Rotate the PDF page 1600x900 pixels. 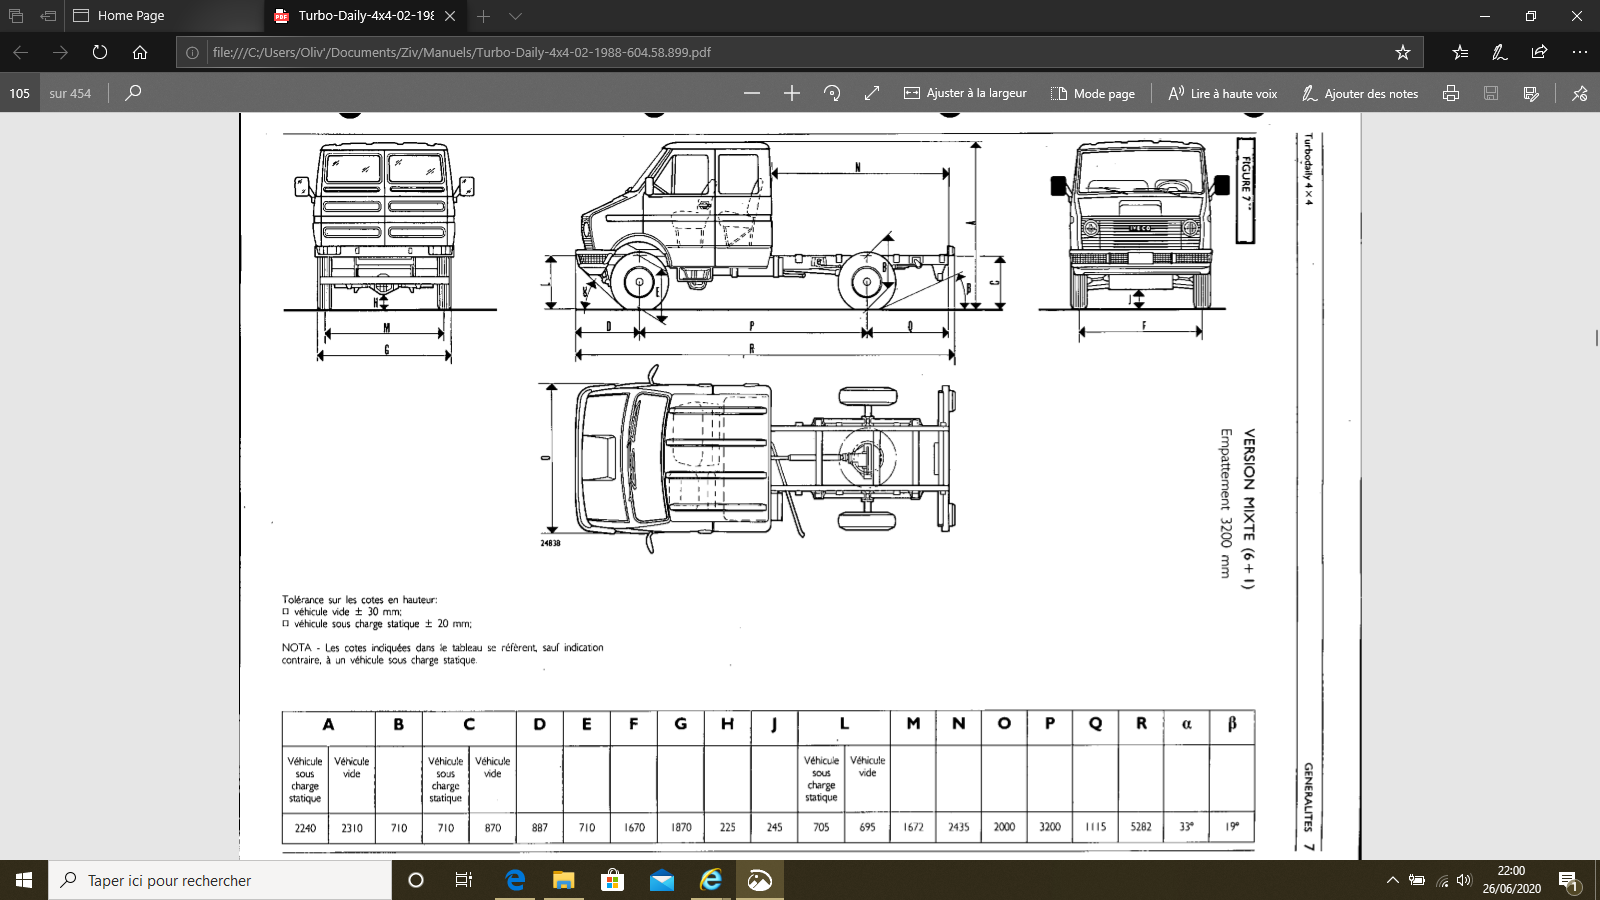[832, 93]
